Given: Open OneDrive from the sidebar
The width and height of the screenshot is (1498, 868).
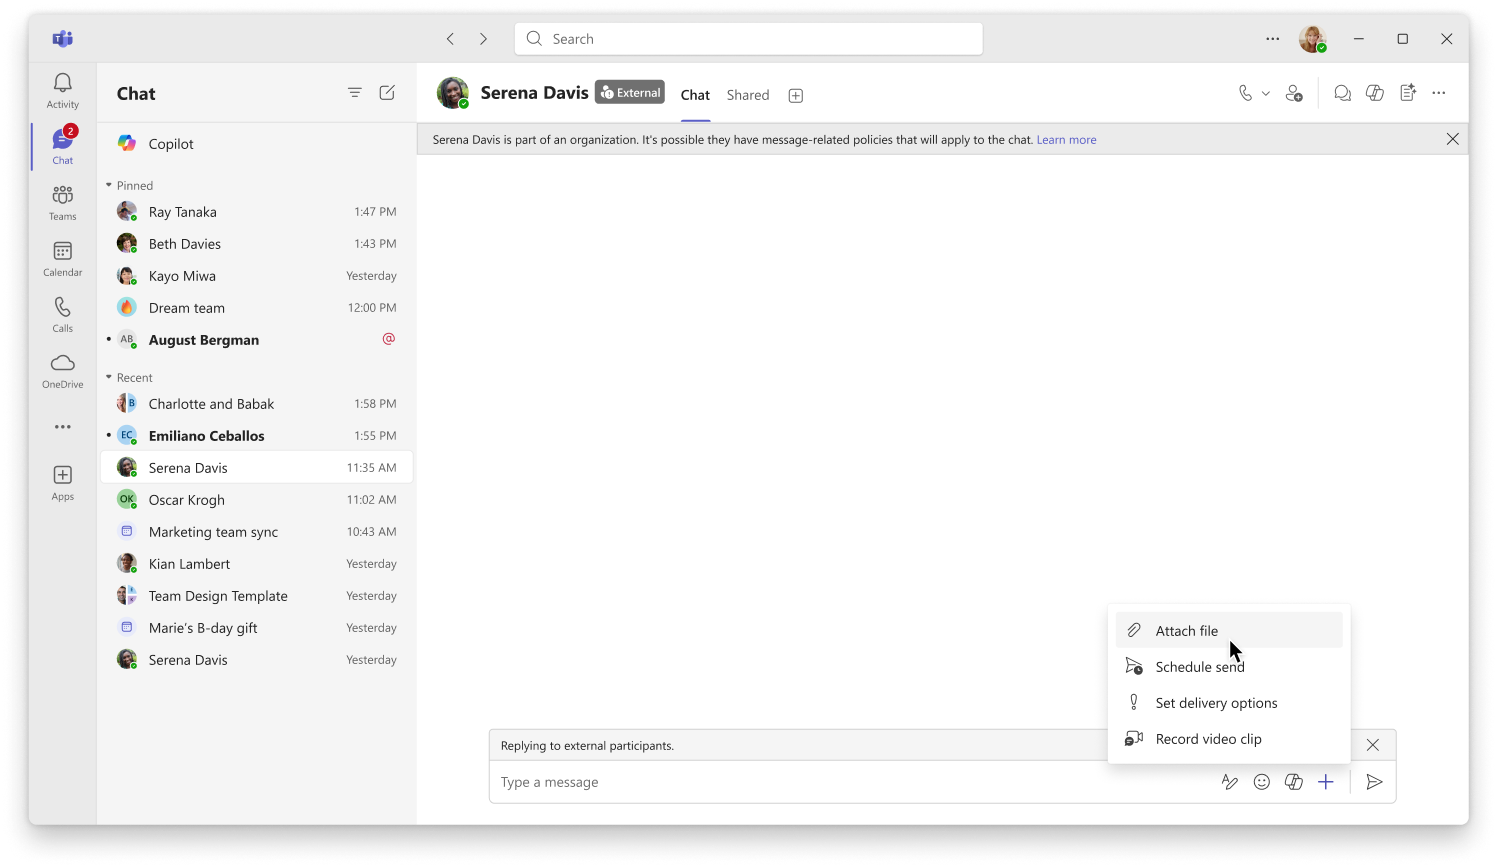Looking at the screenshot, I should pyautogui.click(x=62, y=369).
